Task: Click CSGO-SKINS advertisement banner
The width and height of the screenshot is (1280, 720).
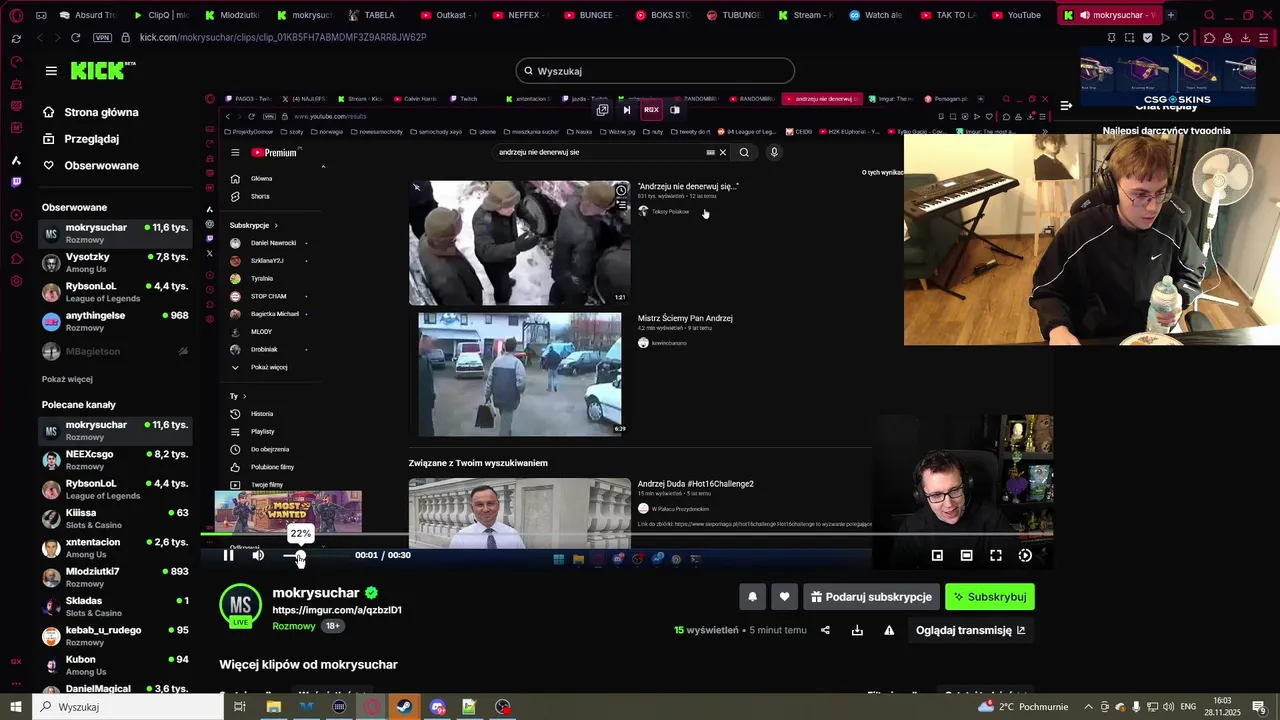Action: [1170, 77]
